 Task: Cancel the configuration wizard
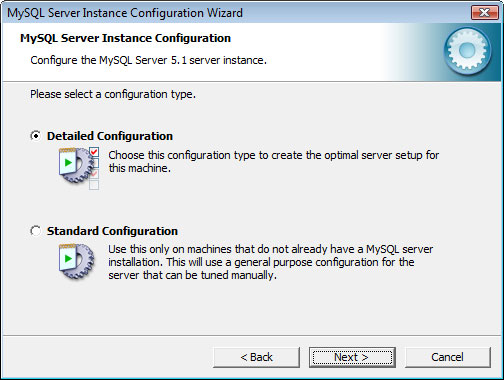448,357
